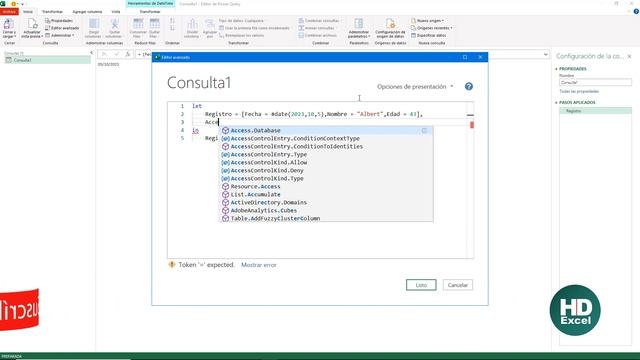Viewport: 640px width, 360px height.
Task: Switch to the Vista ribbon tab
Action: pyautogui.click(x=116, y=11)
